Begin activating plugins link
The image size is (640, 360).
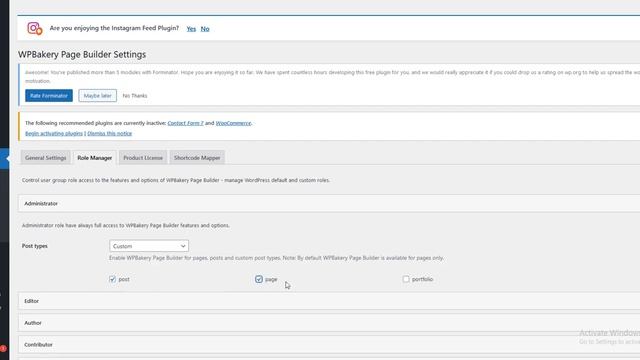tap(54, 133)
